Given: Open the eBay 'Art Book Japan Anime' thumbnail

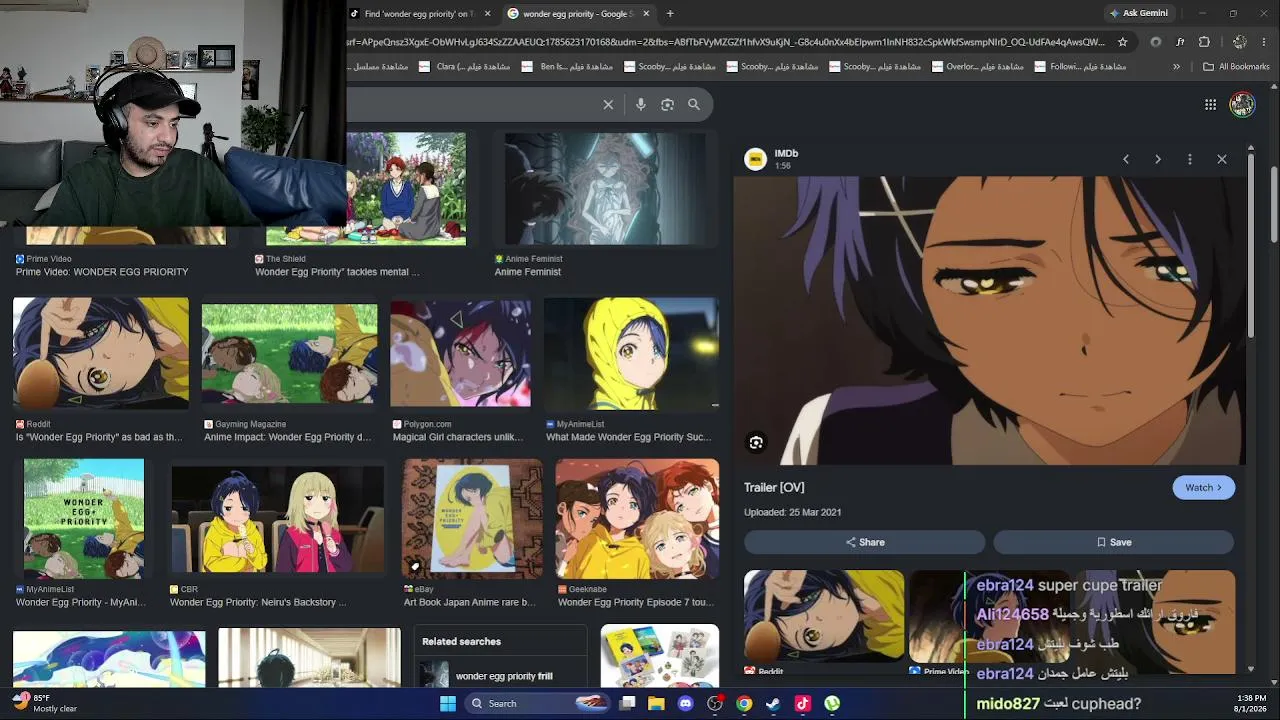Looking at the screenshot, I should click(x=473, y=519).
